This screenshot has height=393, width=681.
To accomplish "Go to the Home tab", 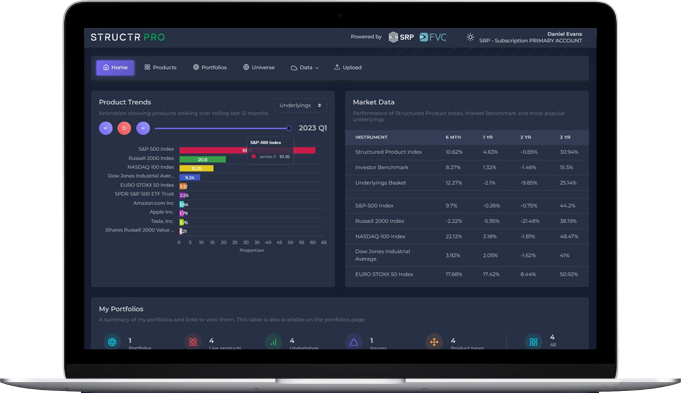I will [115, 68].
